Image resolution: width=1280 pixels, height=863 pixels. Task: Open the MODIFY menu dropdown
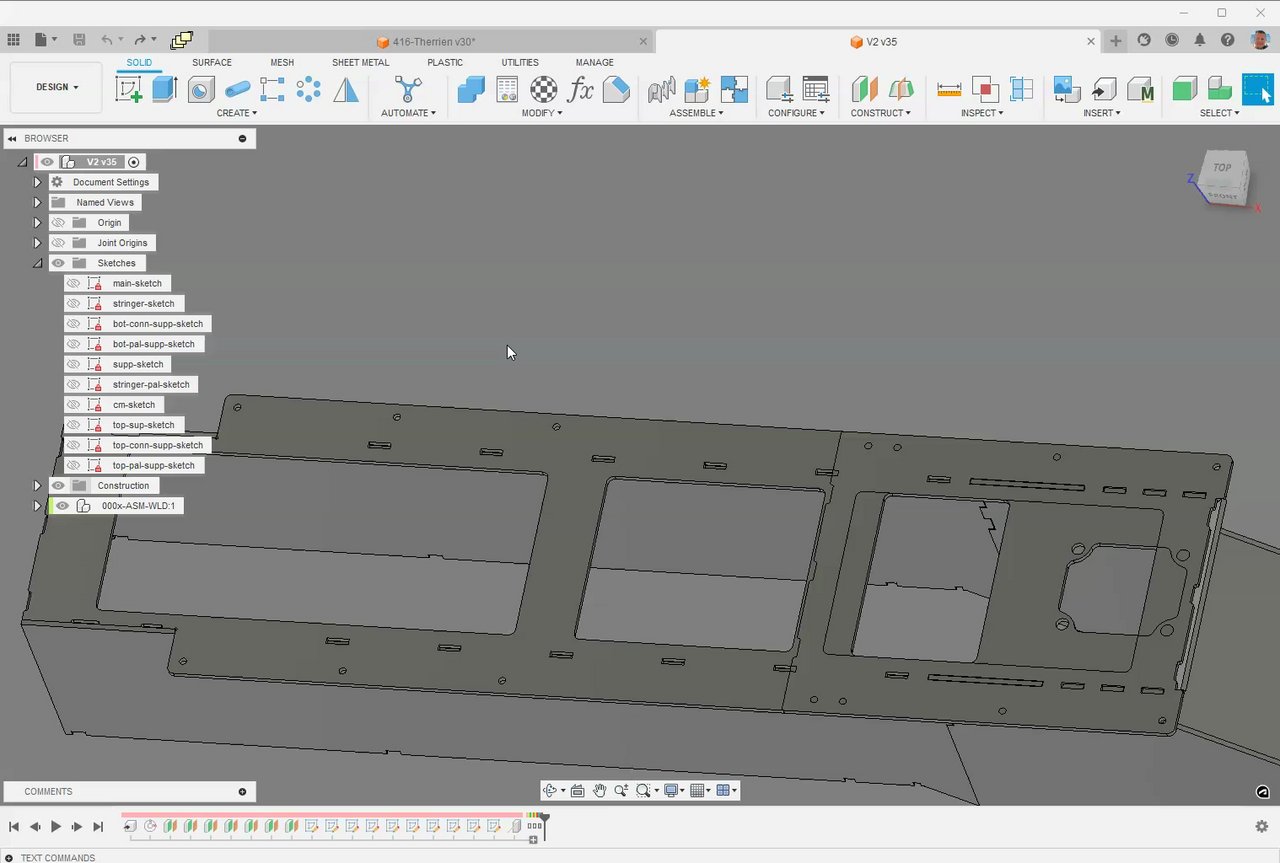(542, 113)
